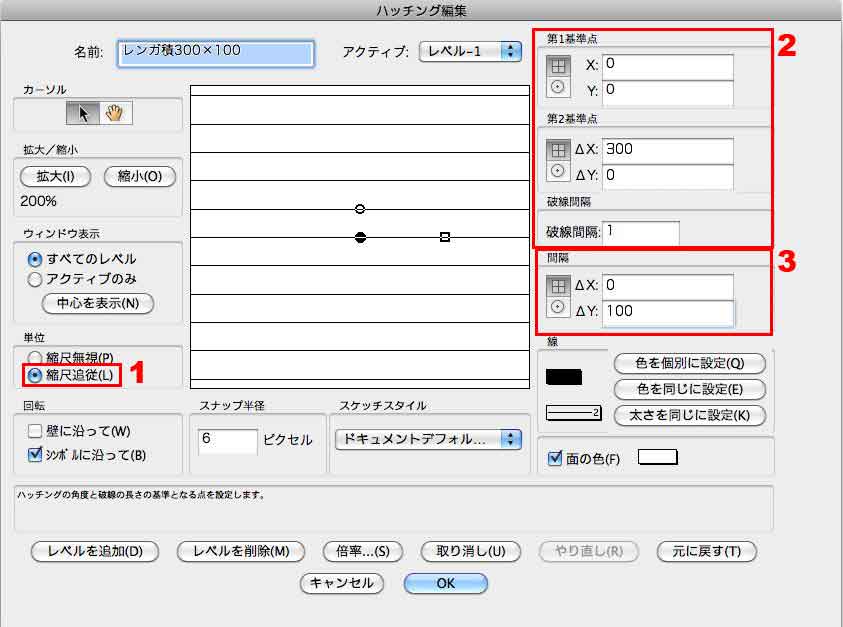This screenshot has height=627, width=843.
Task: Select the hand pan tool
Action: pyautogui.click(x=115, y=113)
